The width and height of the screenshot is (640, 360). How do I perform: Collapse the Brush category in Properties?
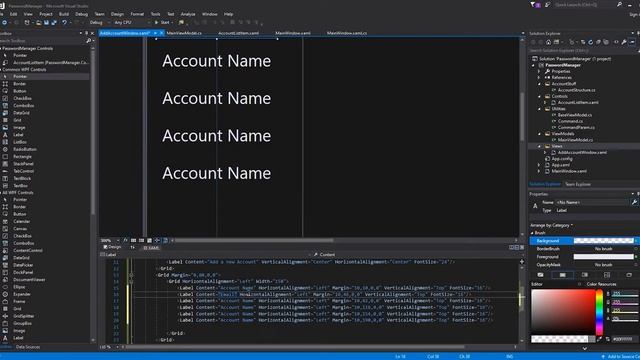tap(532, 233)
